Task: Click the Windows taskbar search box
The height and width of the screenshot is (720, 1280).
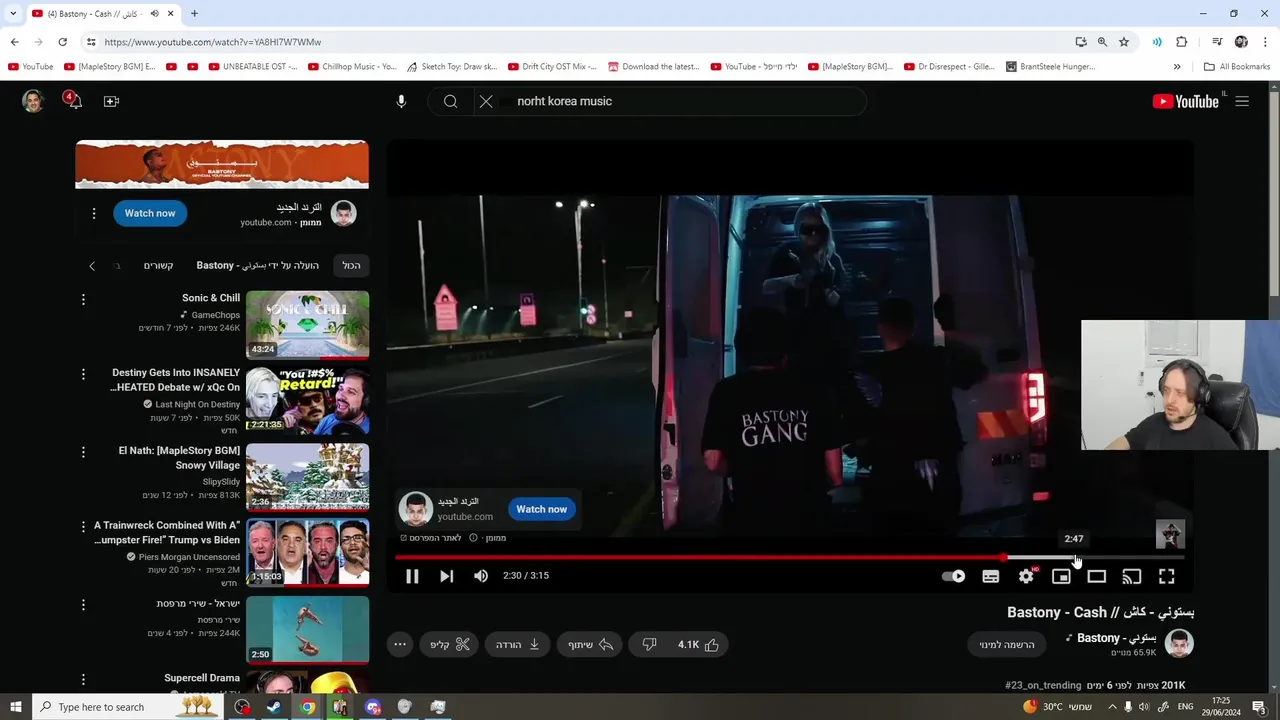Action: point(128,707)
